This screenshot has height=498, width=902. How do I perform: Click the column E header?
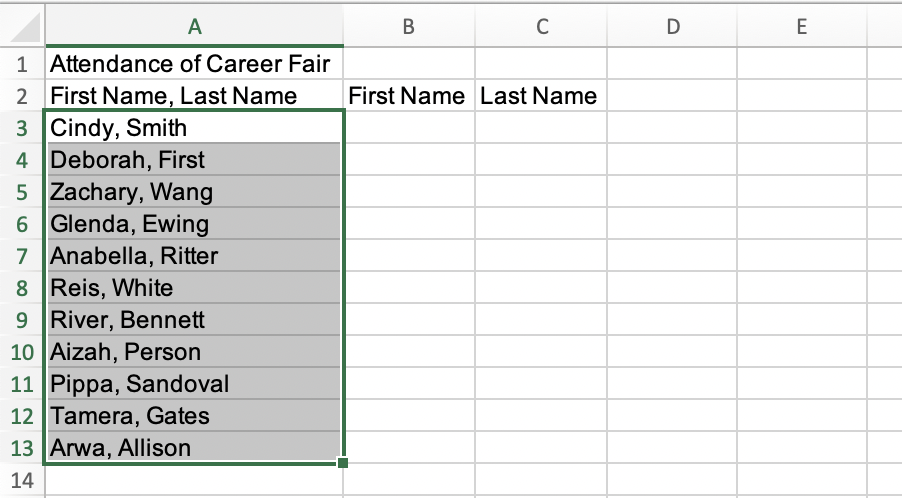[x=801, y=28]
